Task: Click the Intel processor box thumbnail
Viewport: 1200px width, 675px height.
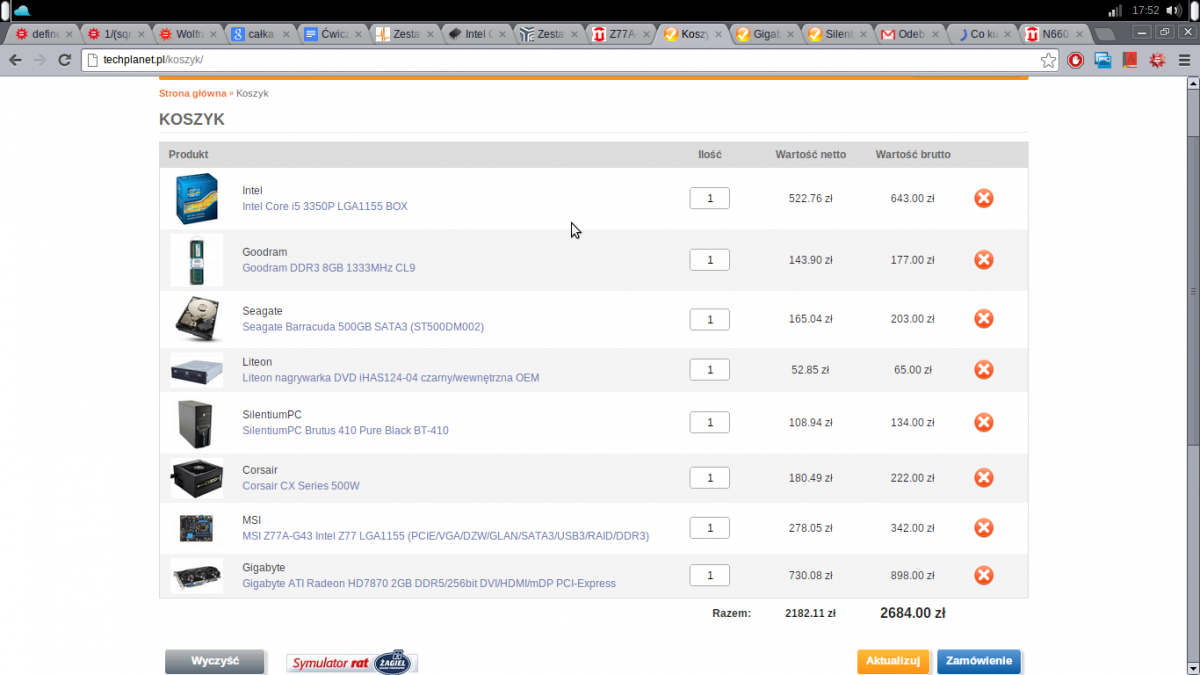Action: click(x=197, y=198)
